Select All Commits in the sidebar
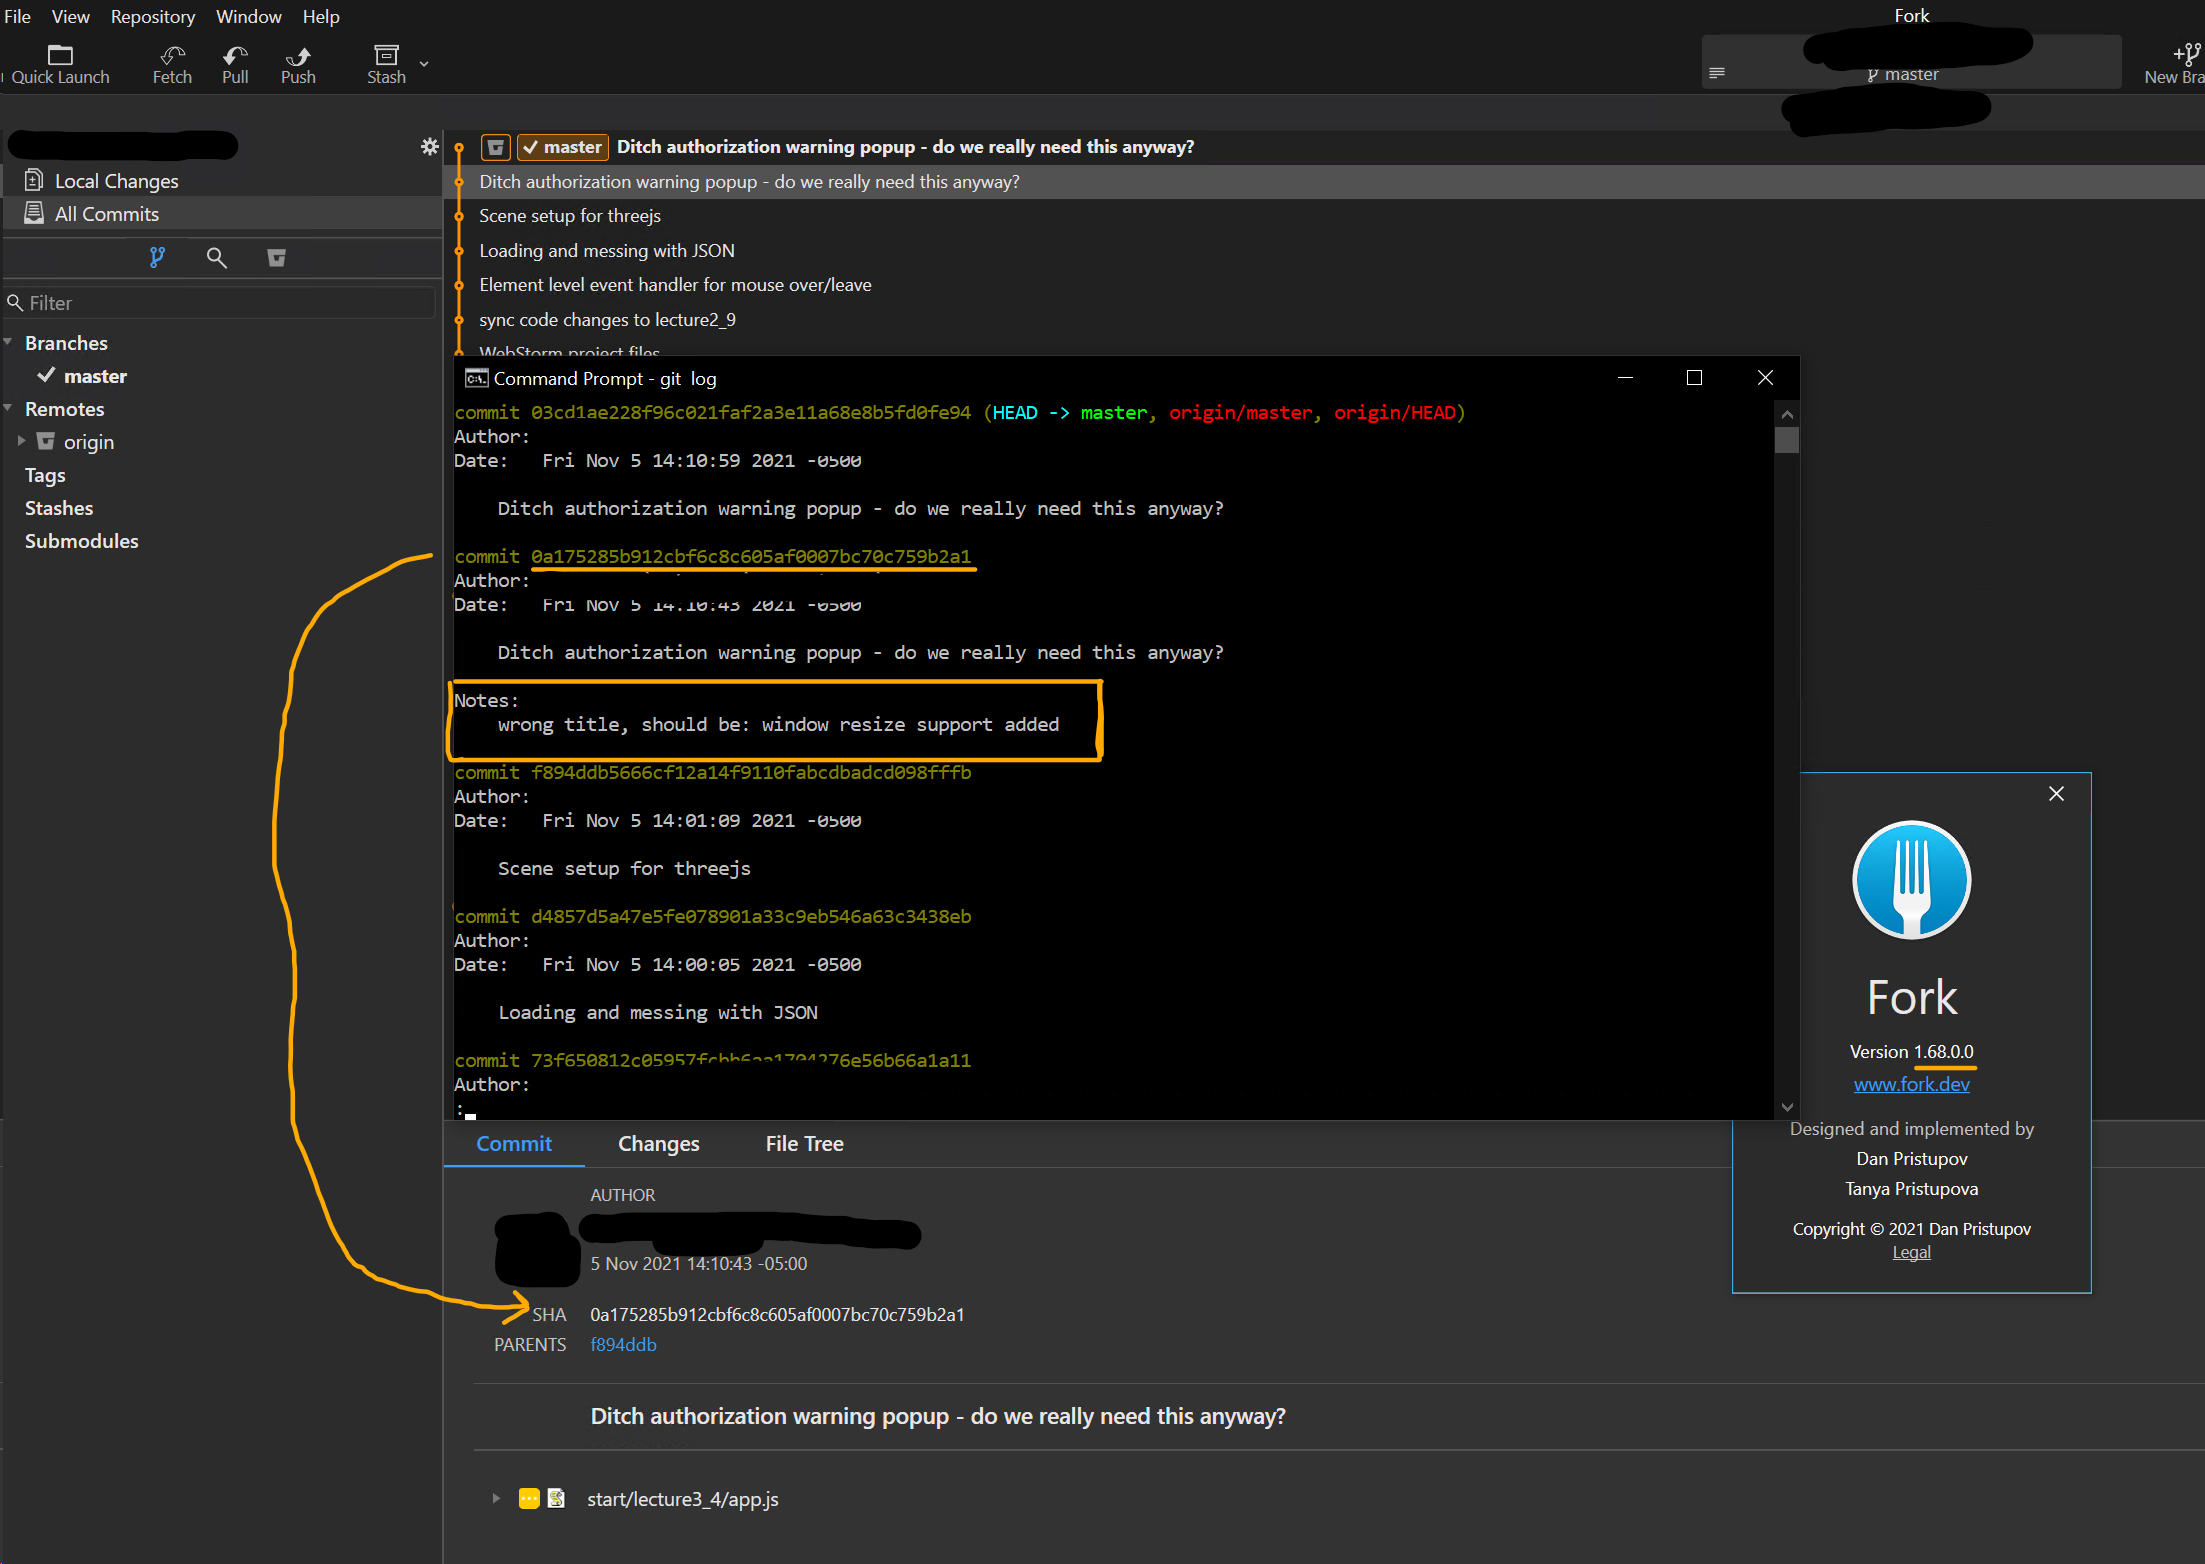 click(x=222, y=213)
